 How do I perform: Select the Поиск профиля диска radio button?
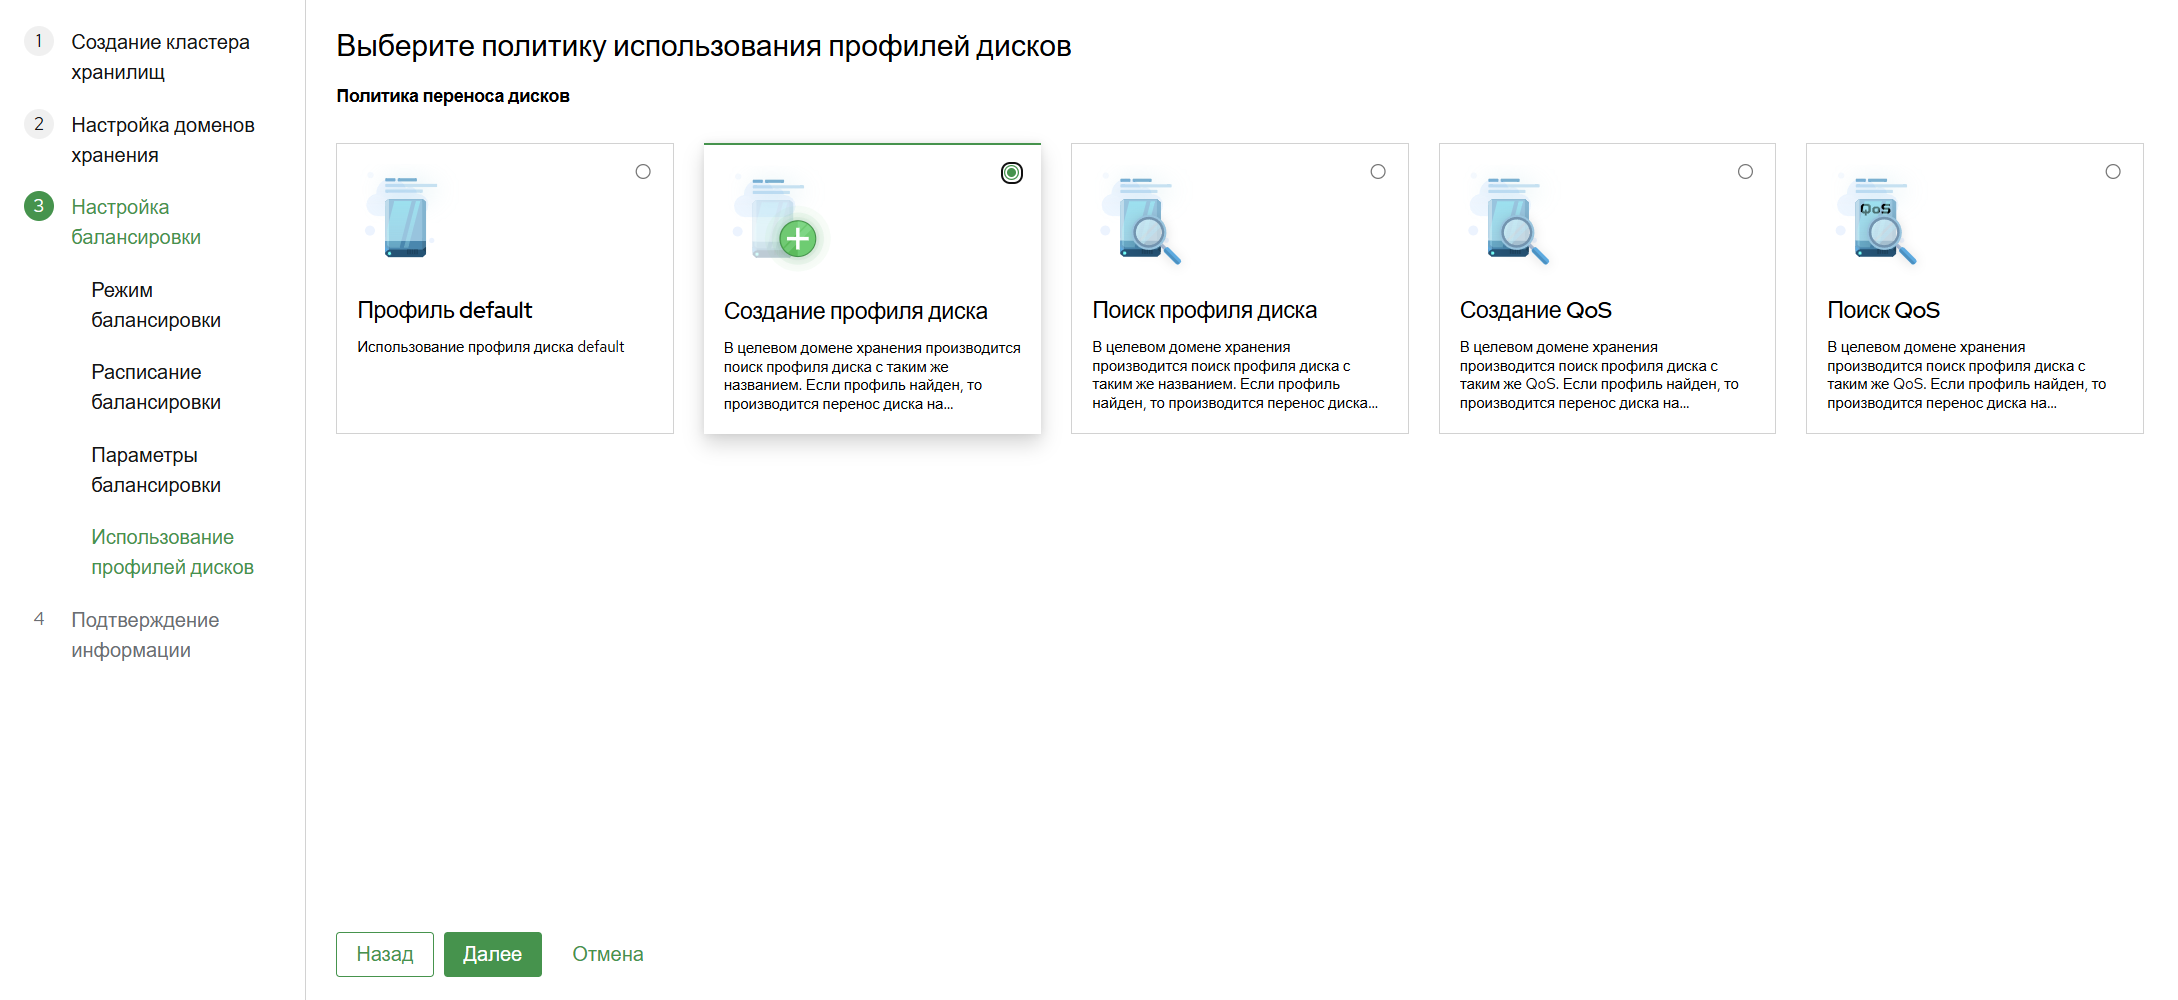point(1378,172)
